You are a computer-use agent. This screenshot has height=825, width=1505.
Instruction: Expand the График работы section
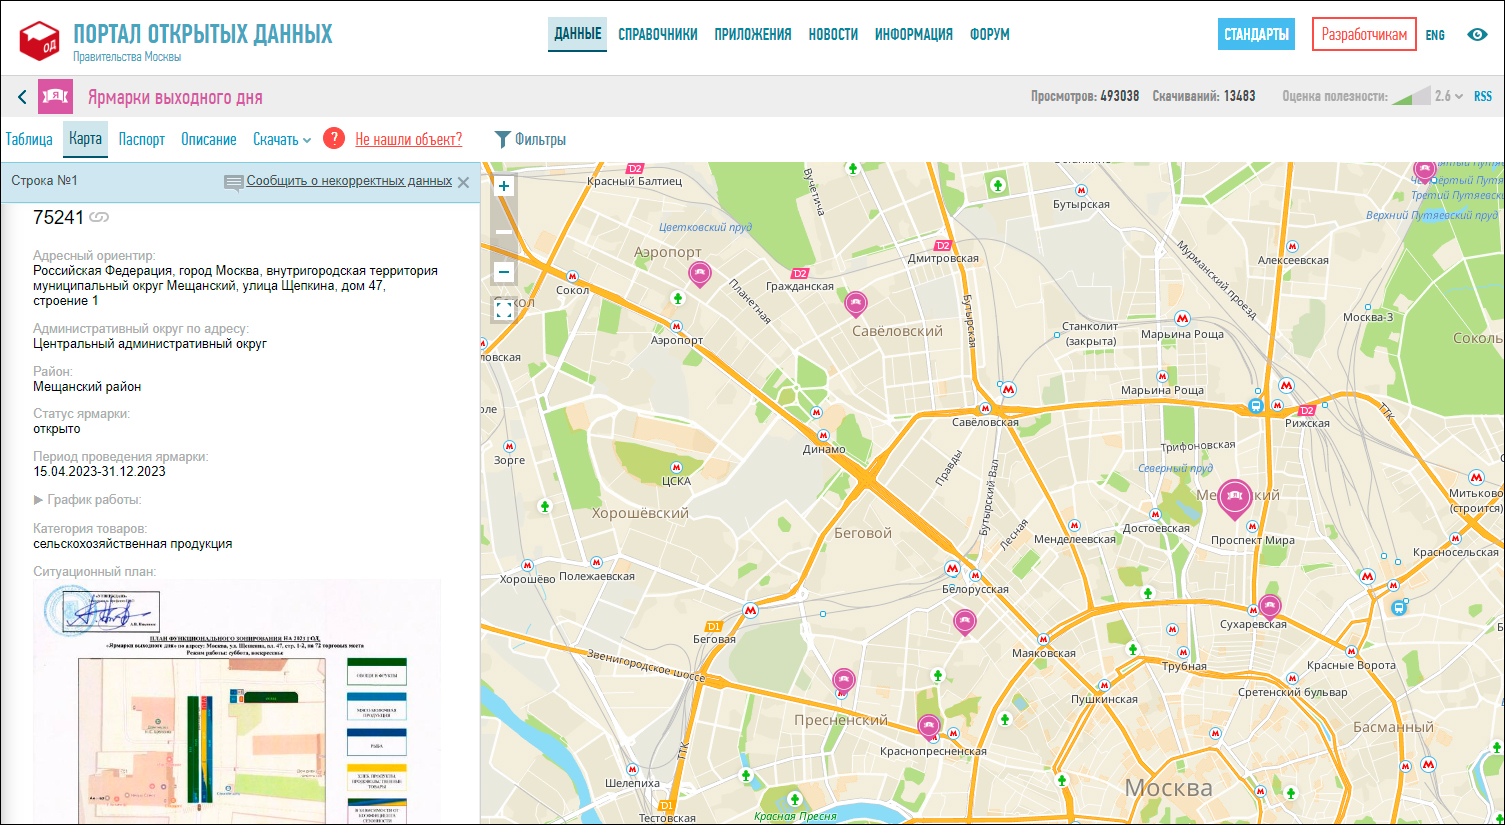pyautogui.click(x=87, y=499)
